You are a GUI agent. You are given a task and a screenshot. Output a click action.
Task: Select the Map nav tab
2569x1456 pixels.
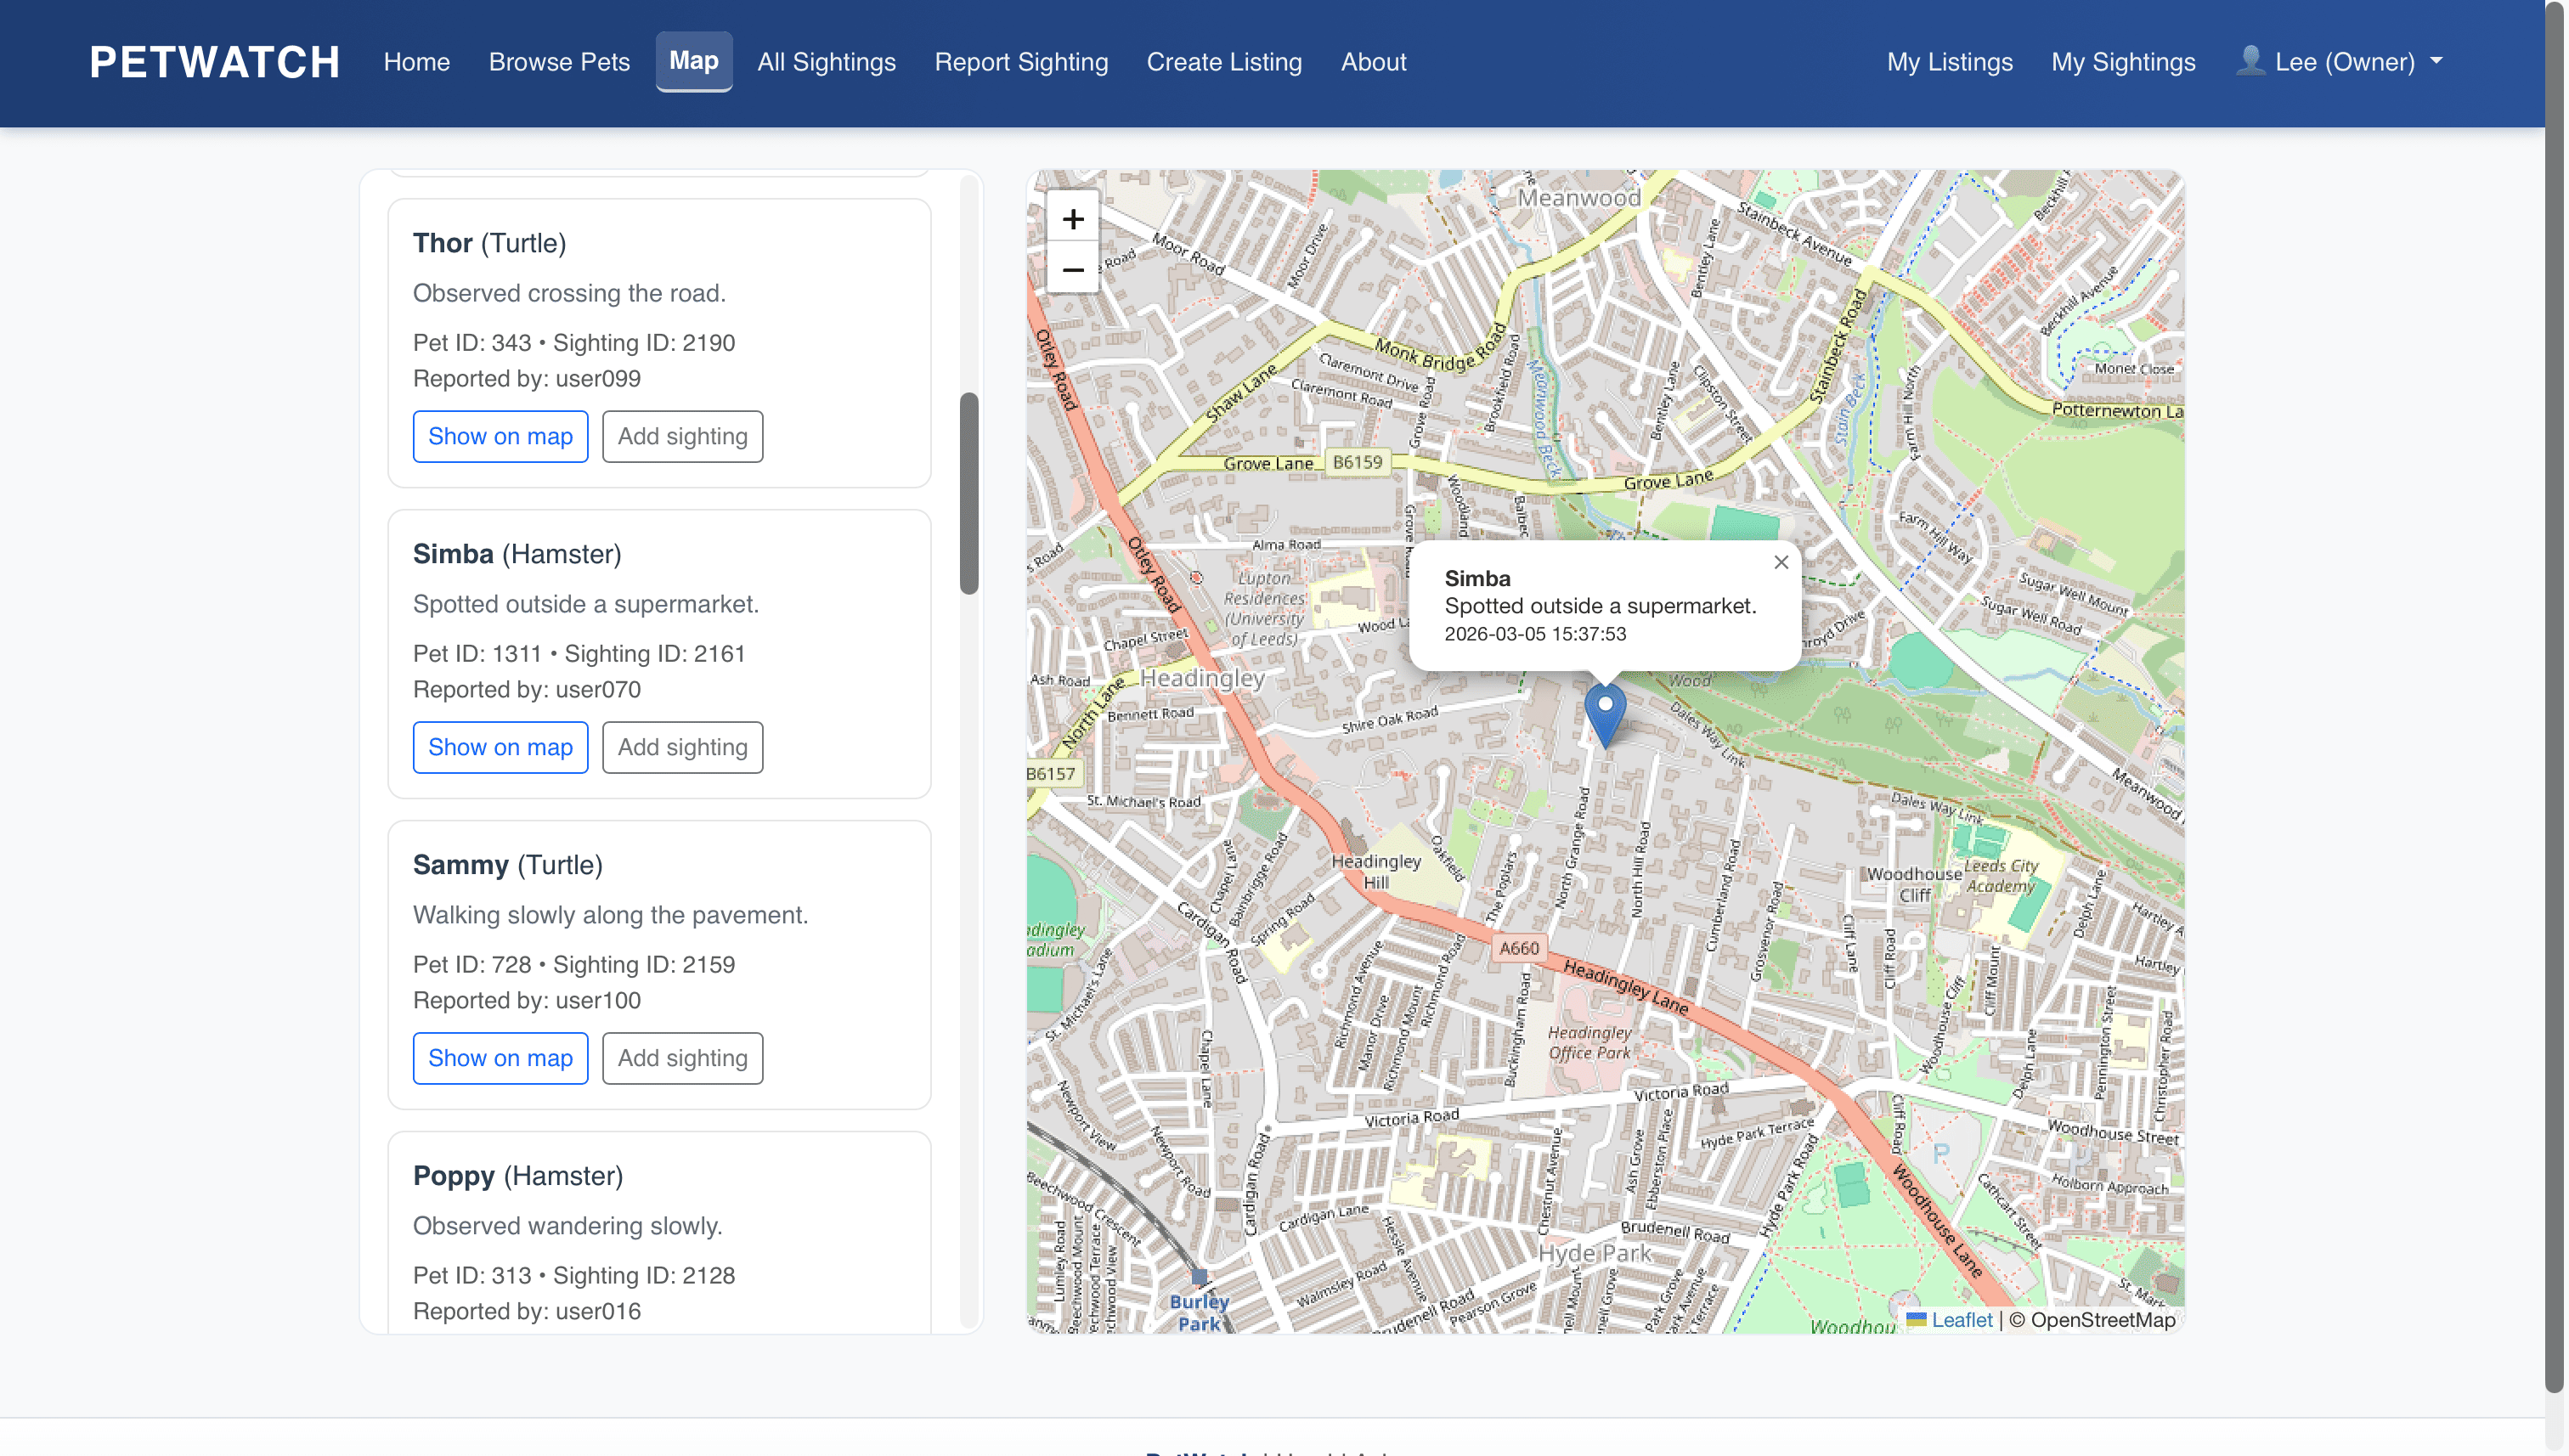pos(693,61)
